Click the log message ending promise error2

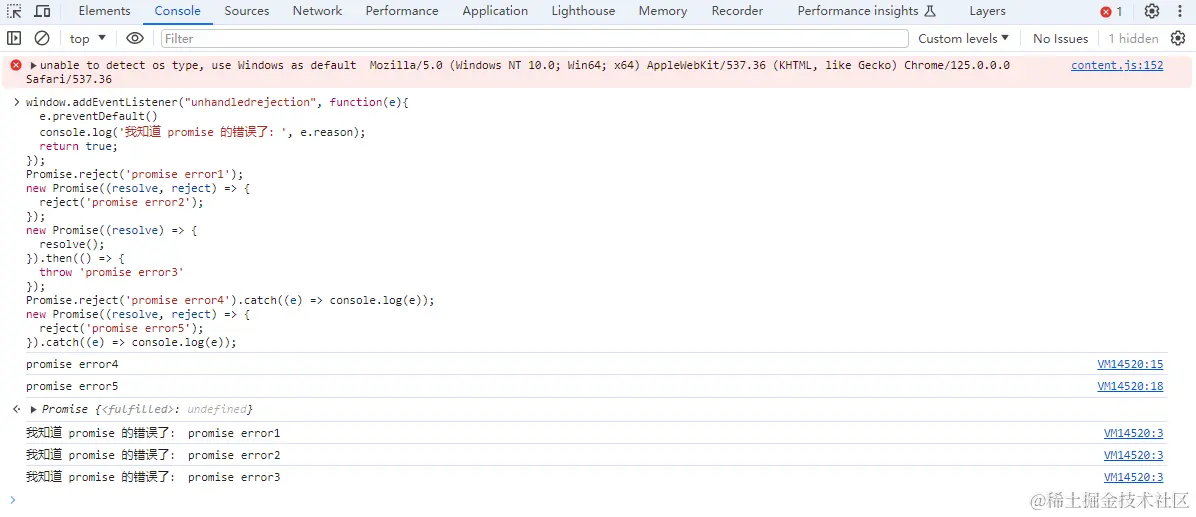pos(153,455)
